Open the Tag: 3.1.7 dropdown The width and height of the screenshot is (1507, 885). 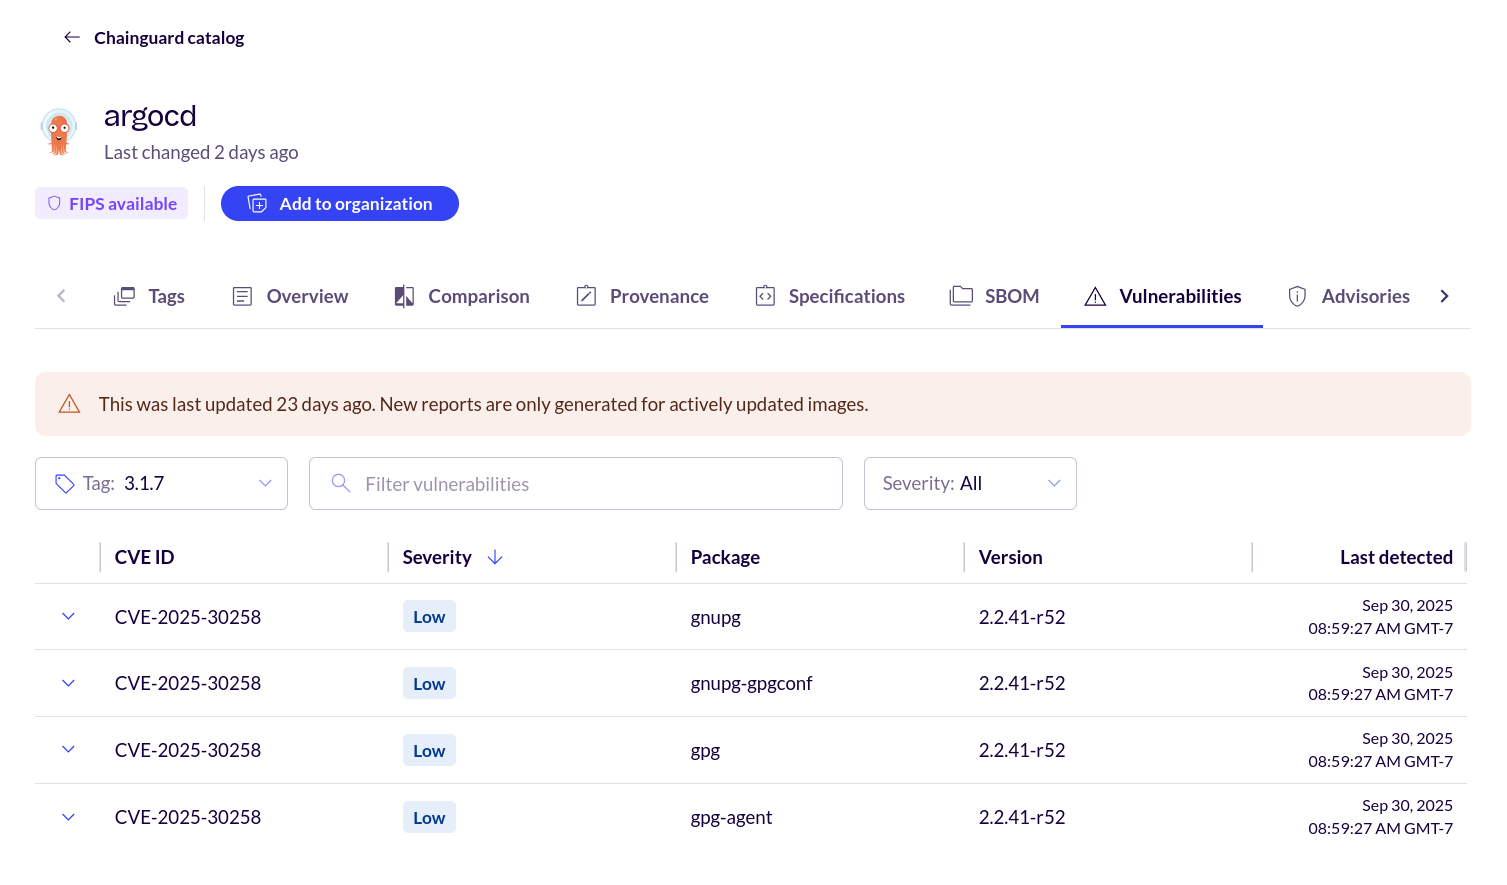161,483
